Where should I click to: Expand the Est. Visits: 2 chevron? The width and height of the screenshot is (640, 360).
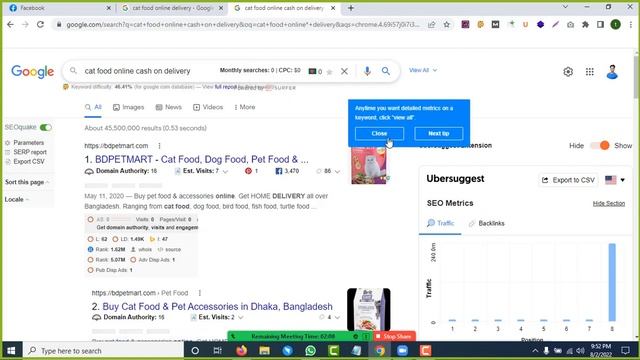point(241,318)
